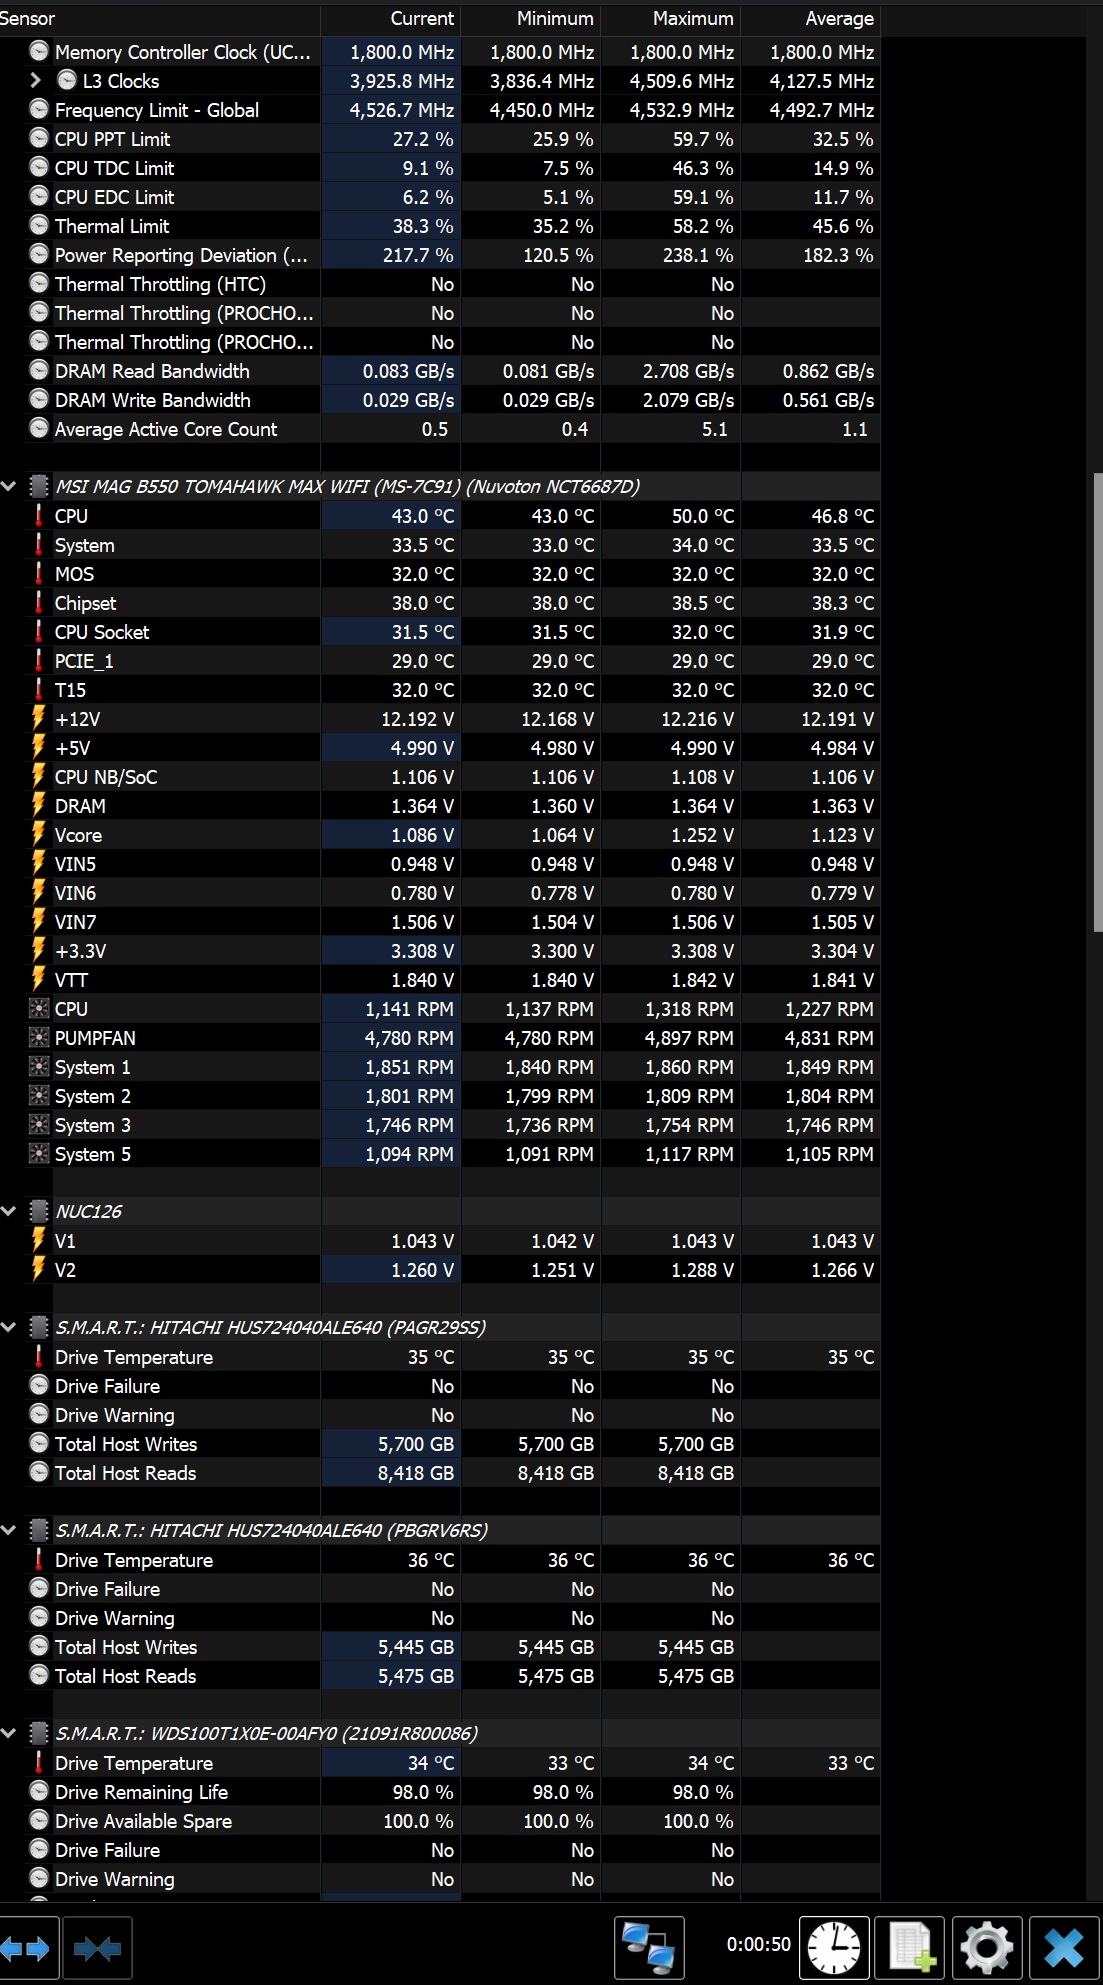
Task: Click the shrink columns arrows icon
Action: coord(97,1948)
